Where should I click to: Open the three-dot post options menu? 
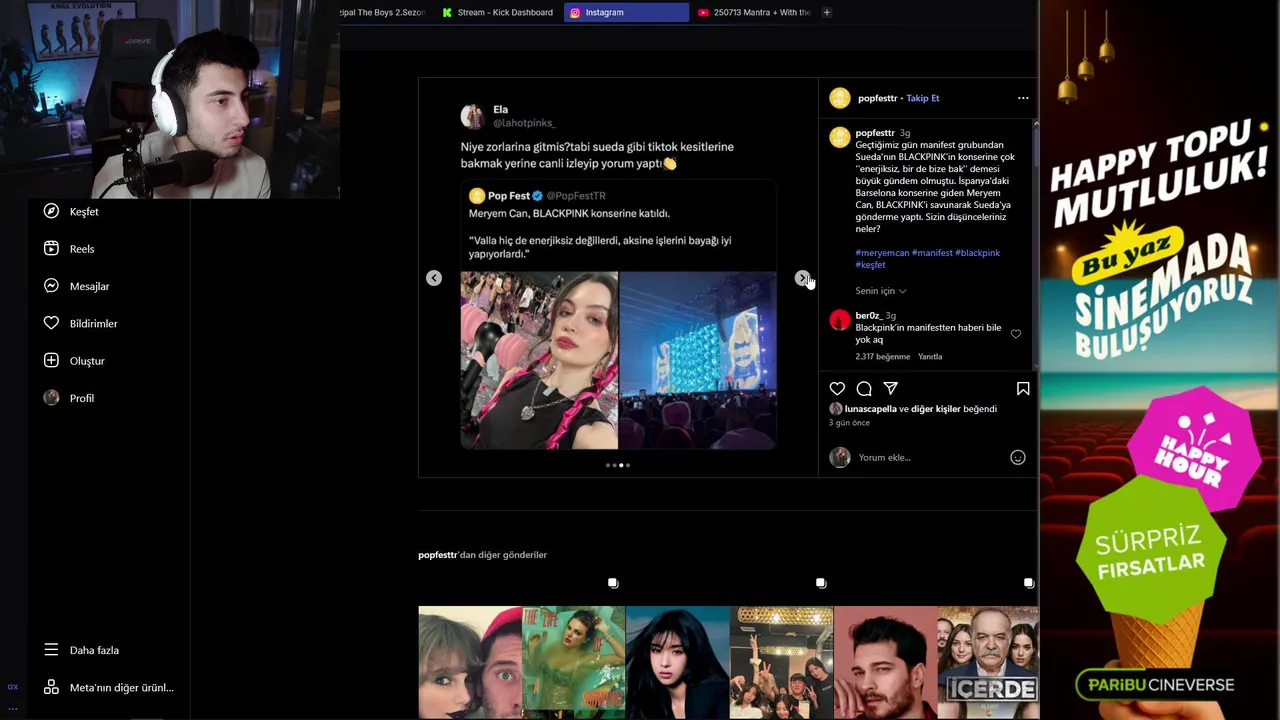(x=1023, y=98)
